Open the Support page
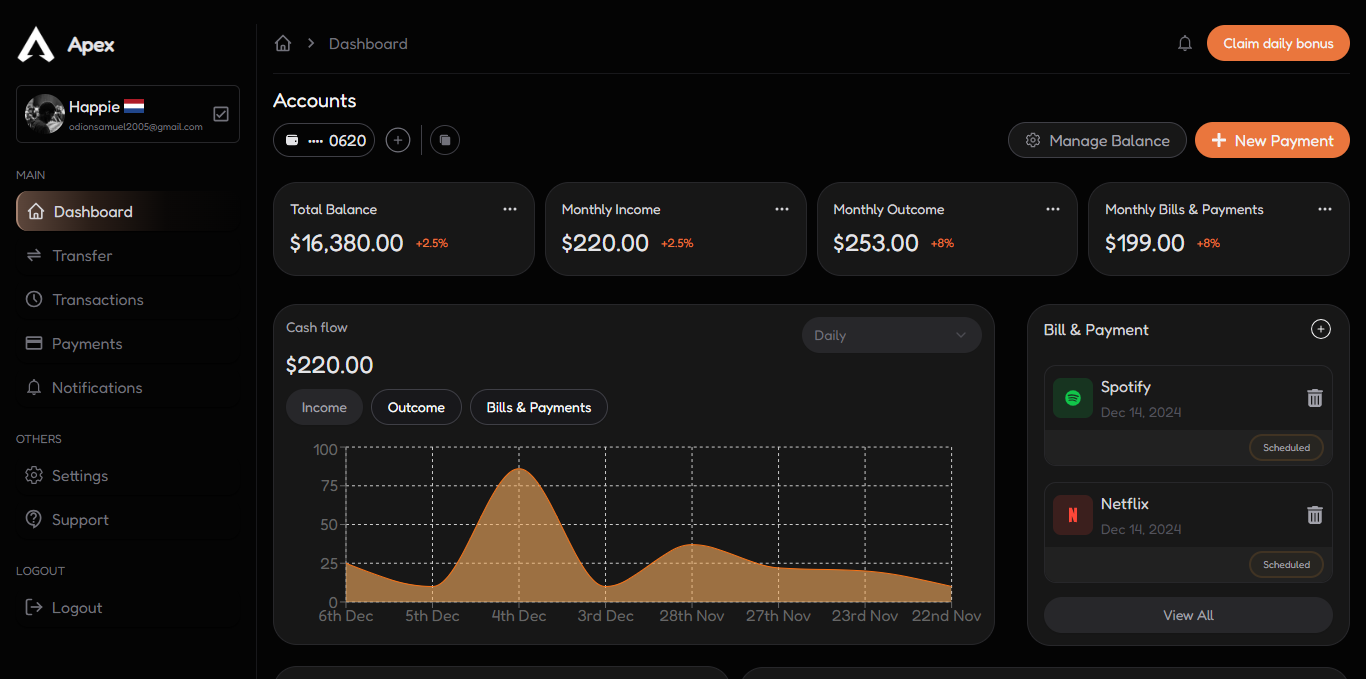The image size is (1366, 679). pyautogui.click(x=127, y=519)
